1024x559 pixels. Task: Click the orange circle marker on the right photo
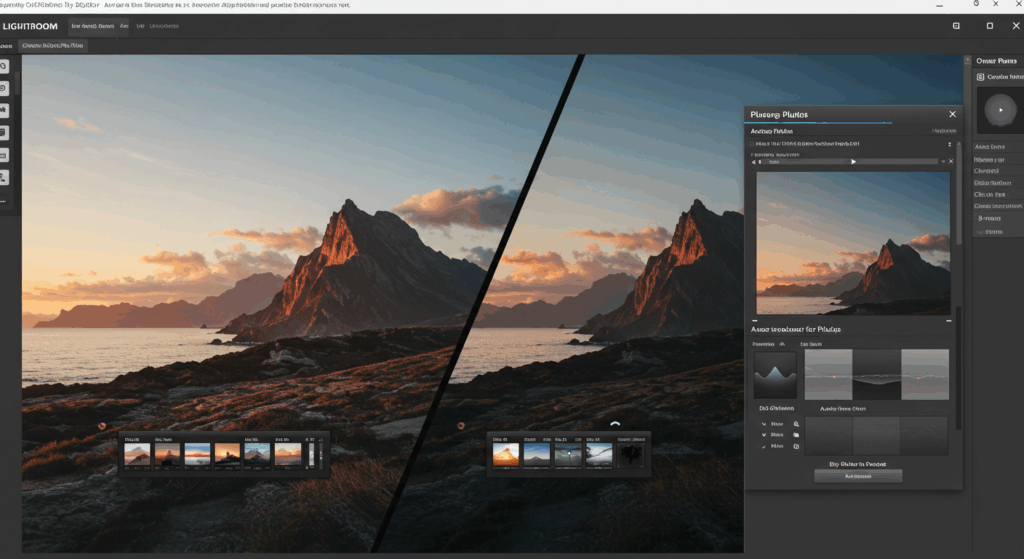(460, 426)
